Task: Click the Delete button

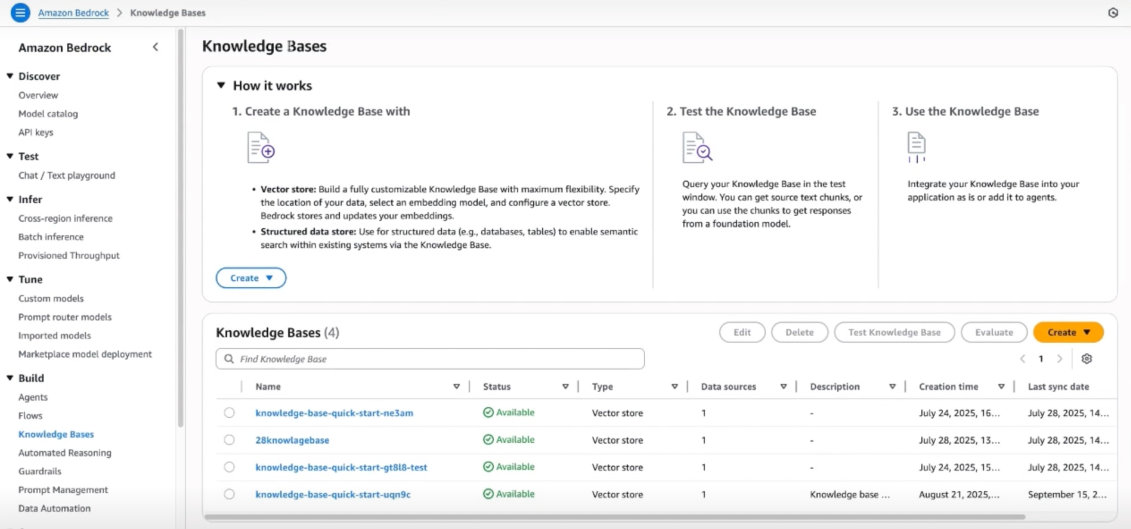Action: 799,332
